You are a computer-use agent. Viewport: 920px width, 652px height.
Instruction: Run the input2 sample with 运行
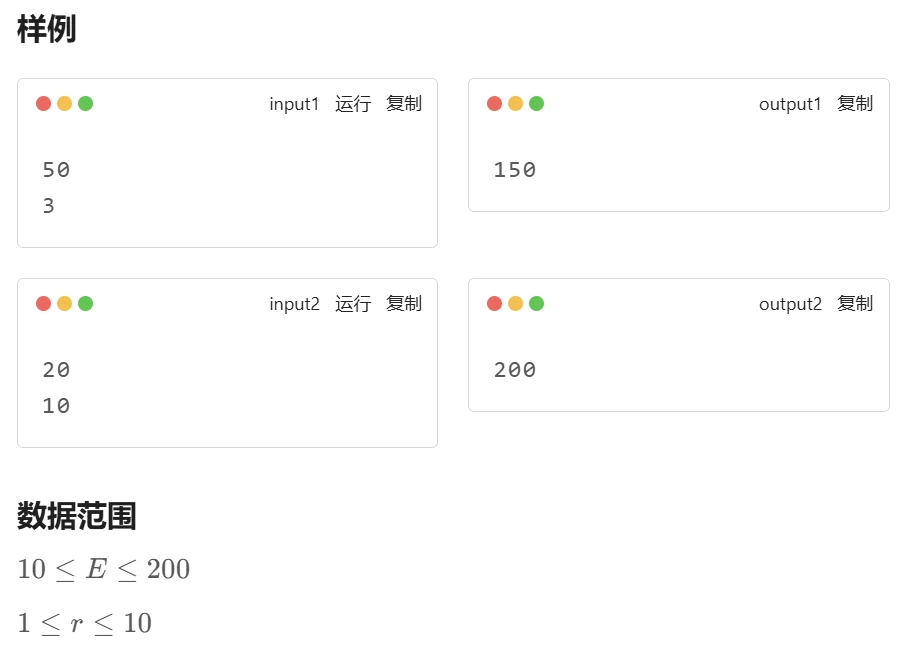[353, 304]
